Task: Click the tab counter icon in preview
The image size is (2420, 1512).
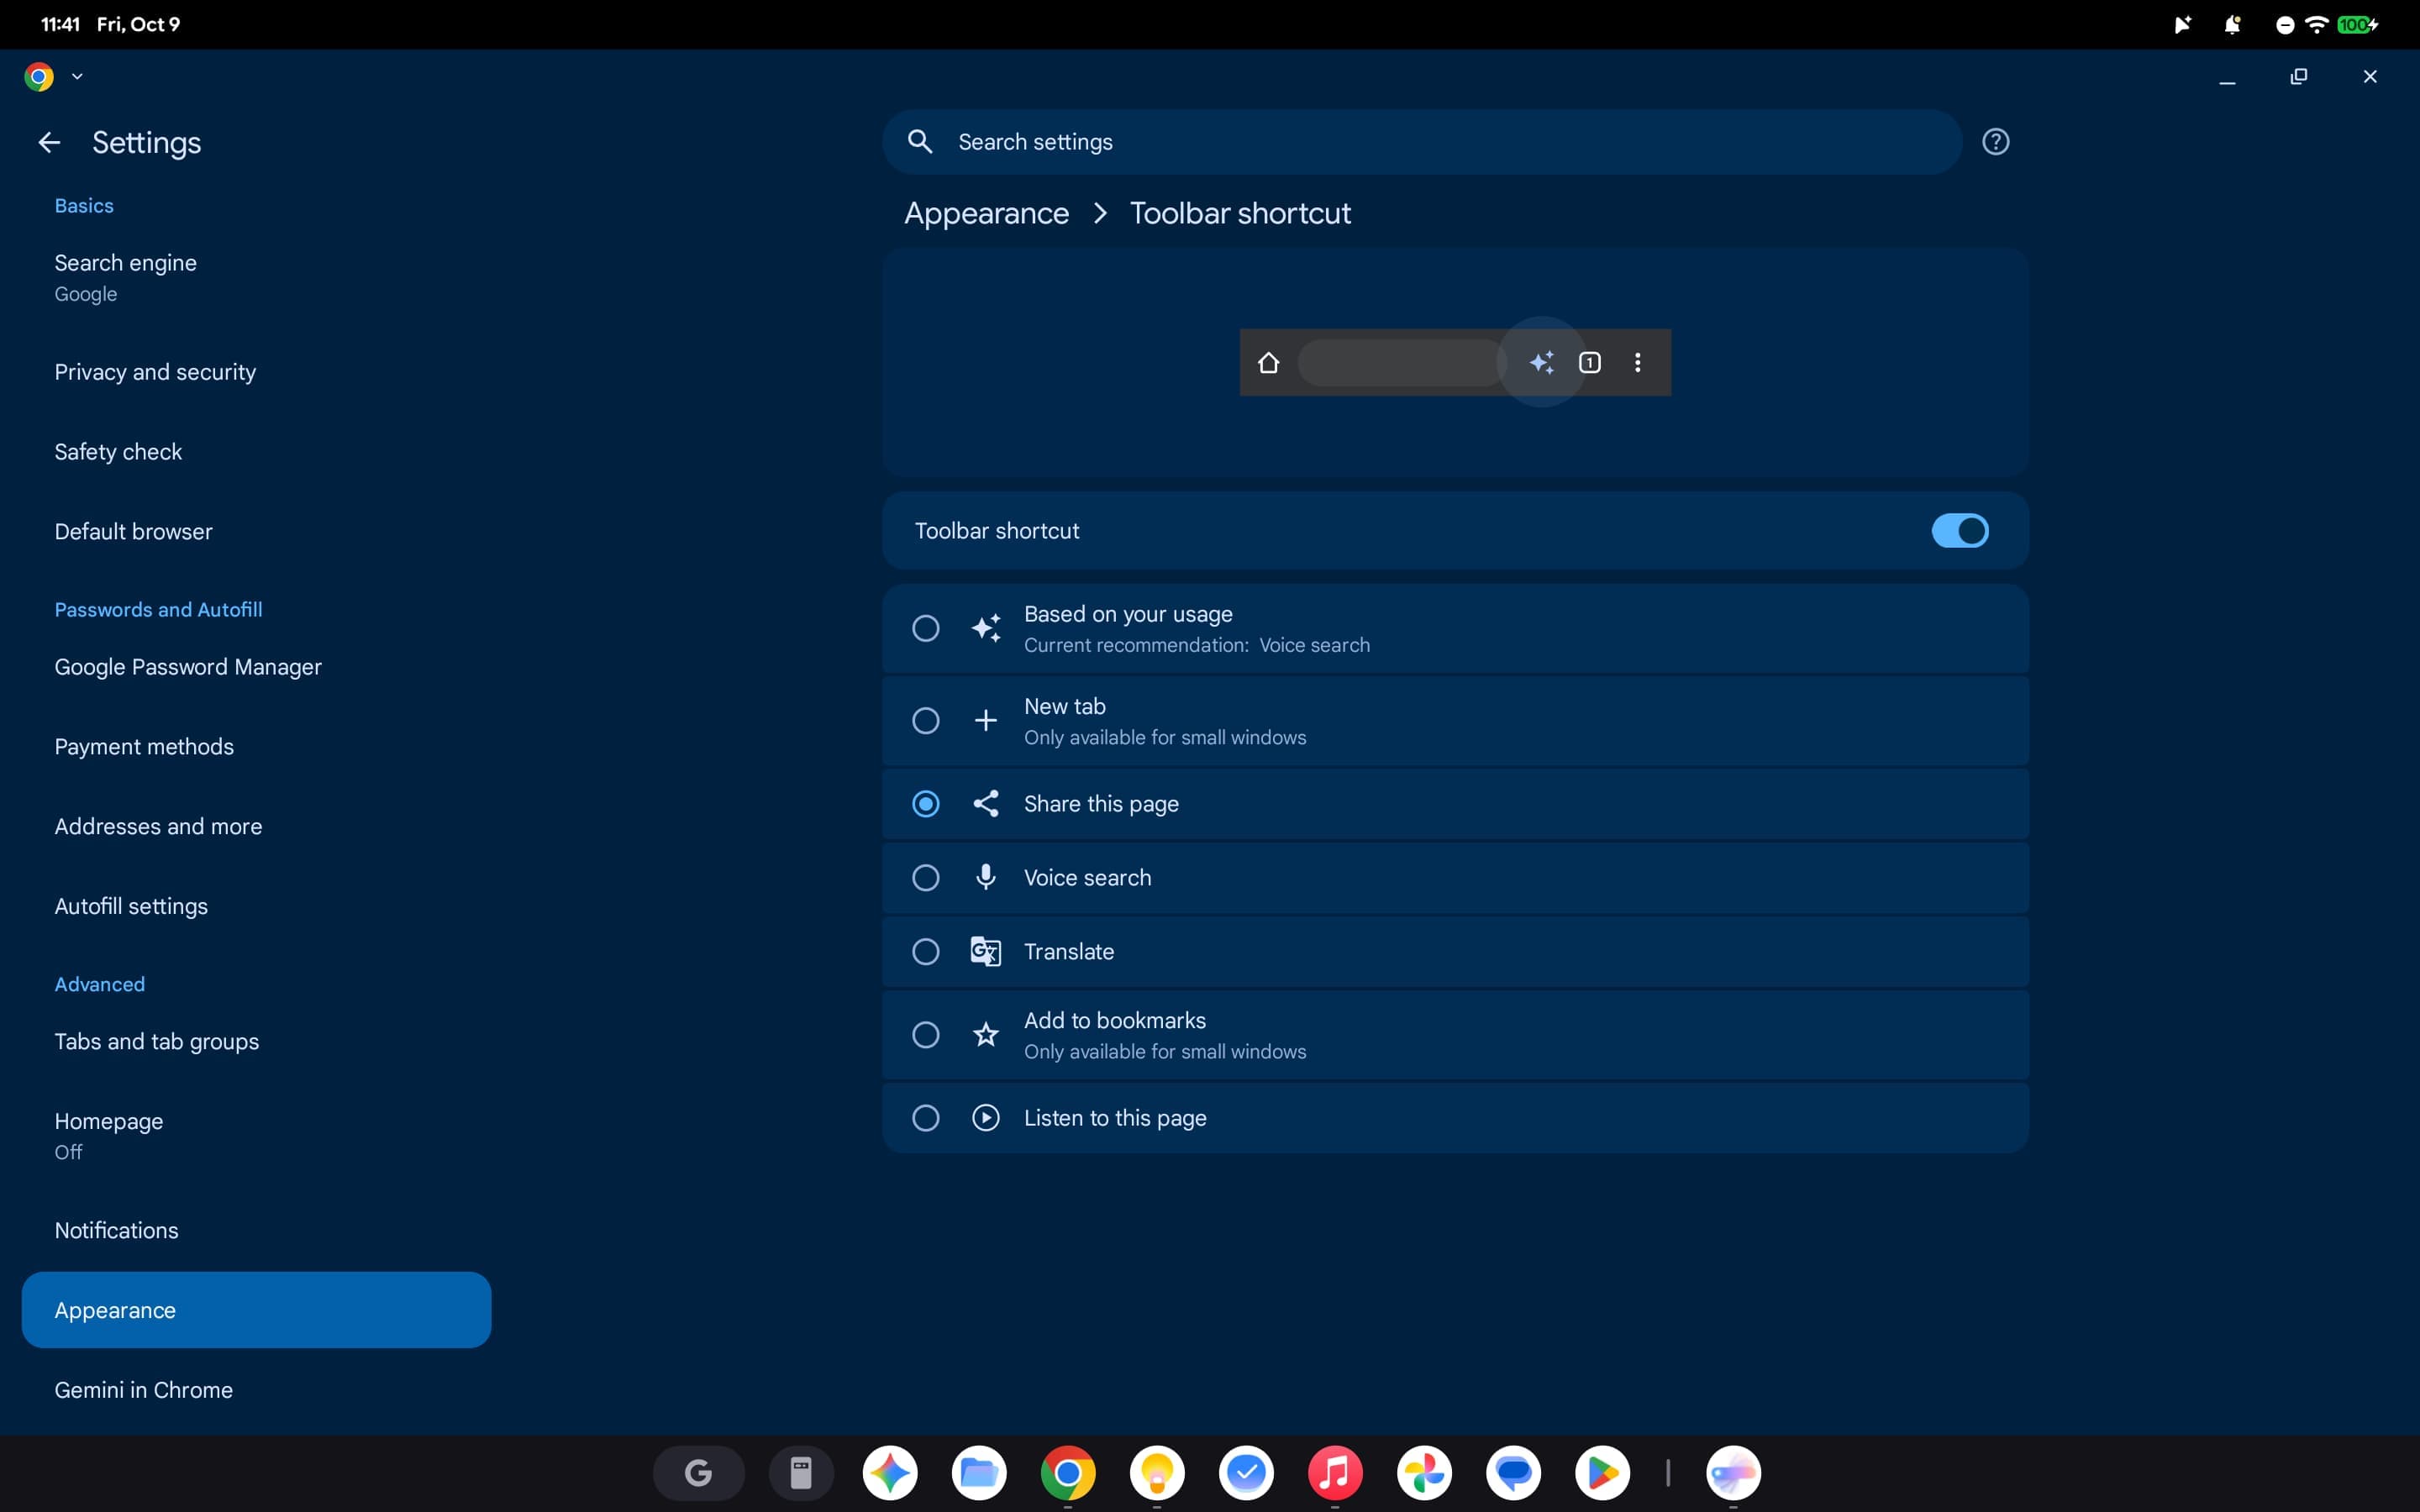Action: [1589, 363]
